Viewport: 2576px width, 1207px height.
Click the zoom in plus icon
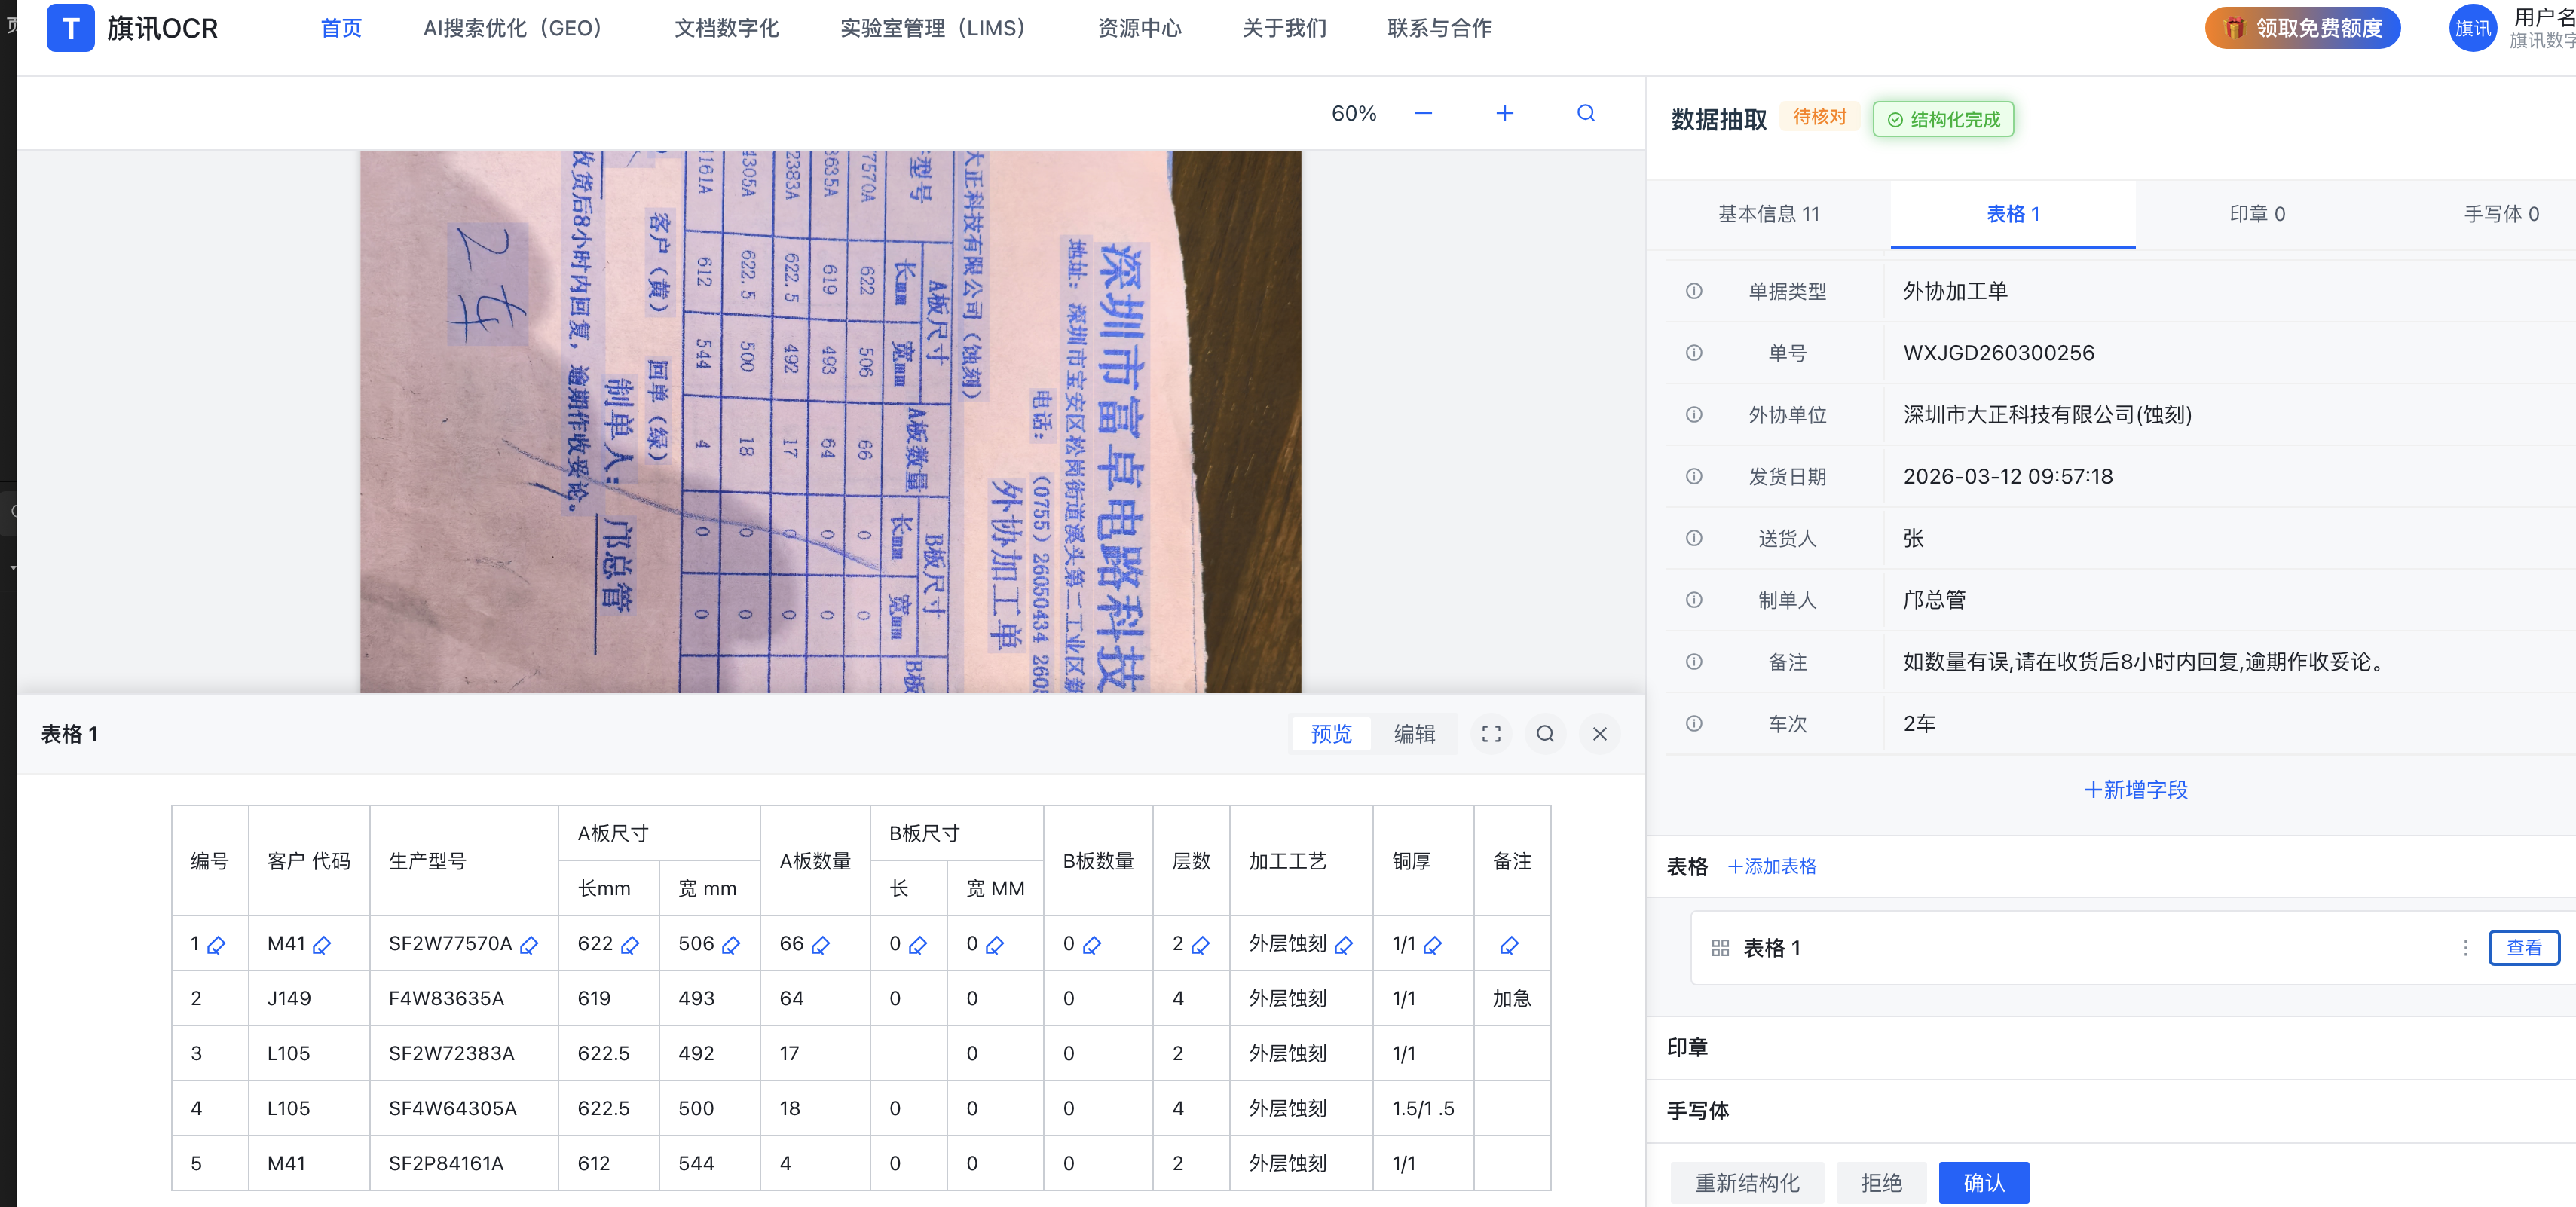[1504, 114]
